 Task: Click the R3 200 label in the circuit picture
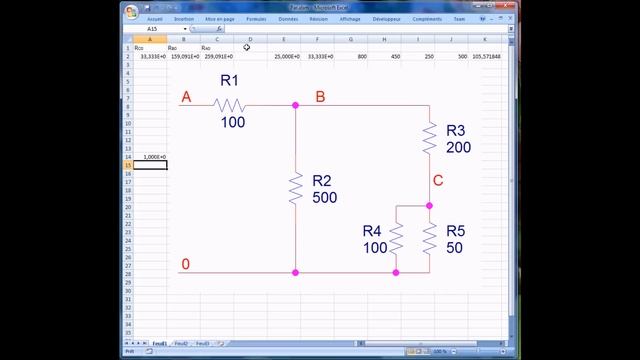tap(458, 139)
